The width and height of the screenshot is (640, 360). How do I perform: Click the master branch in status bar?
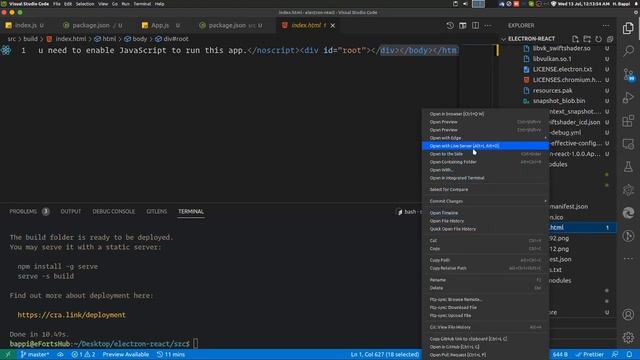pyautogui.click(x=35, y=354)
